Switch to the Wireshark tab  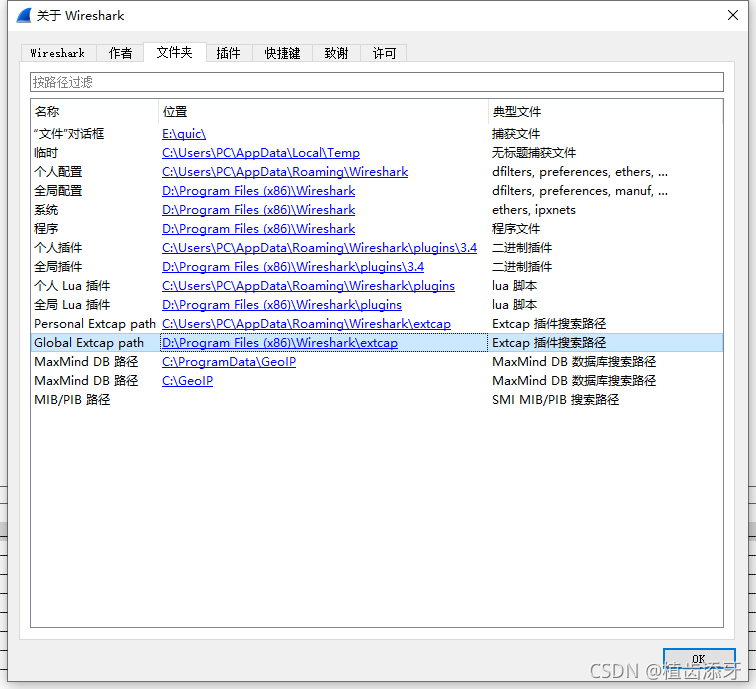[x=58, y=53]
